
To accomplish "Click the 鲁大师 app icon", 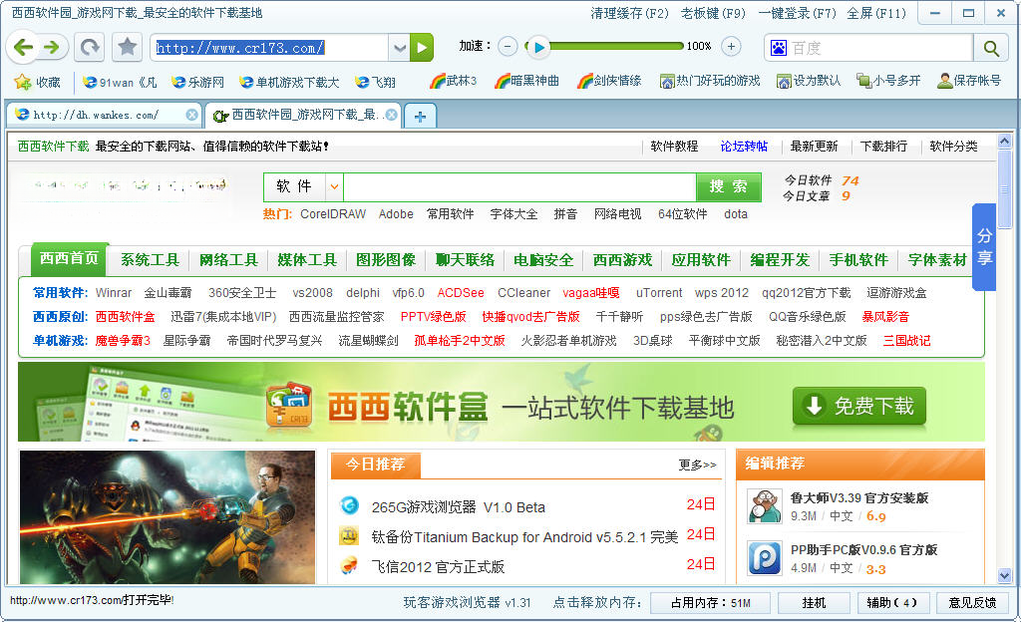I will 764,505.
